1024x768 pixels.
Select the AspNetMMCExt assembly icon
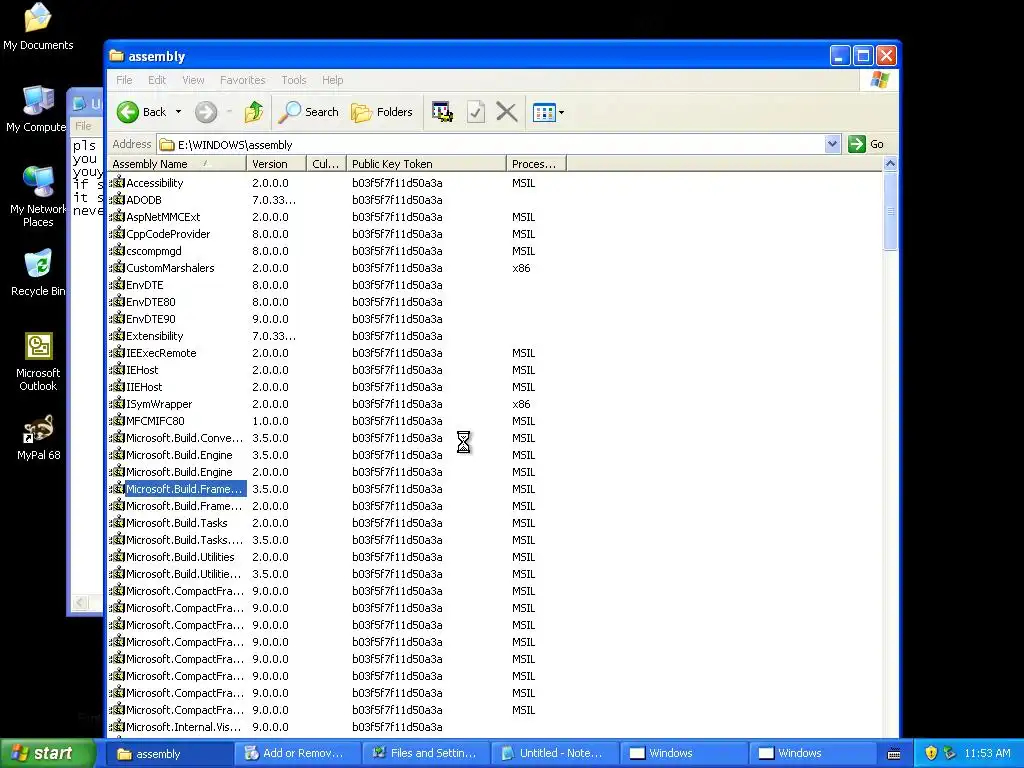pos(117,216)
